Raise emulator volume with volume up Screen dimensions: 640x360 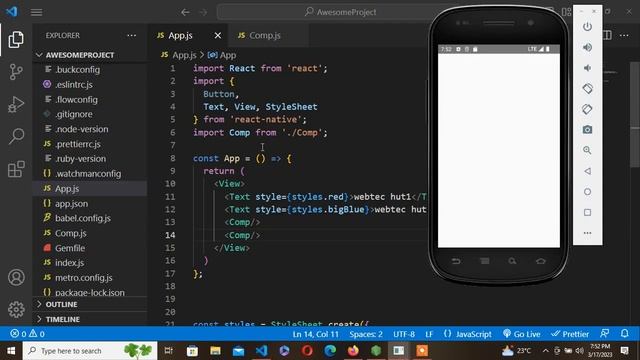[587, 47]
